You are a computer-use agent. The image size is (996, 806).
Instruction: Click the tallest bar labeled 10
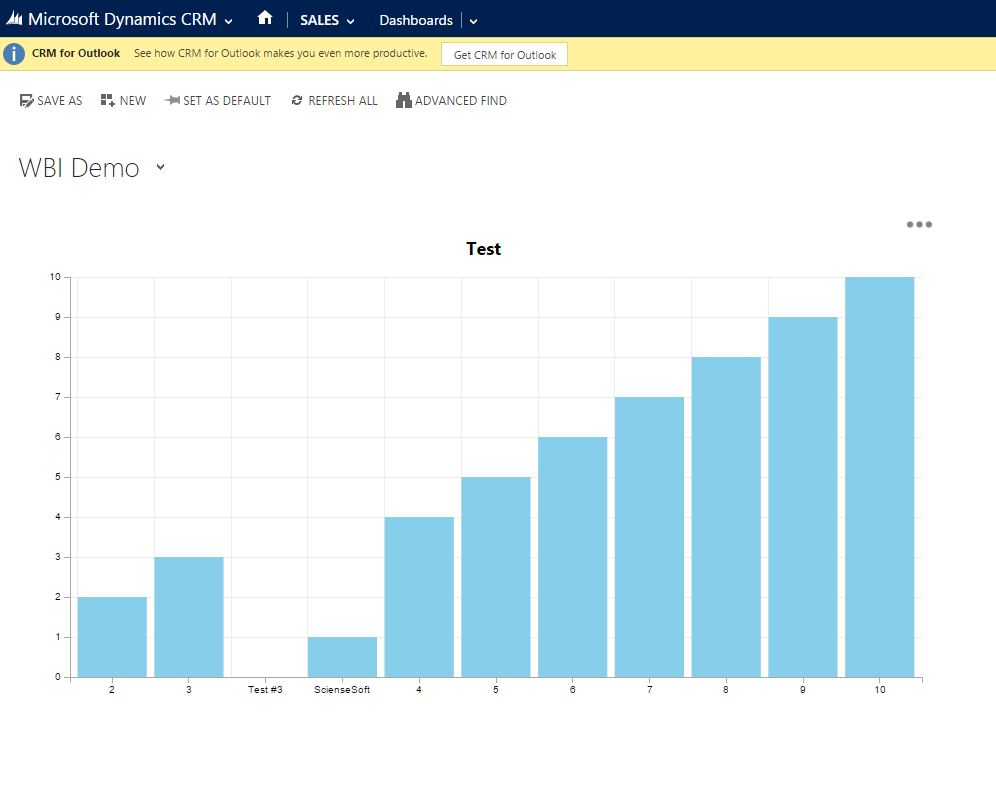(879, 477)
